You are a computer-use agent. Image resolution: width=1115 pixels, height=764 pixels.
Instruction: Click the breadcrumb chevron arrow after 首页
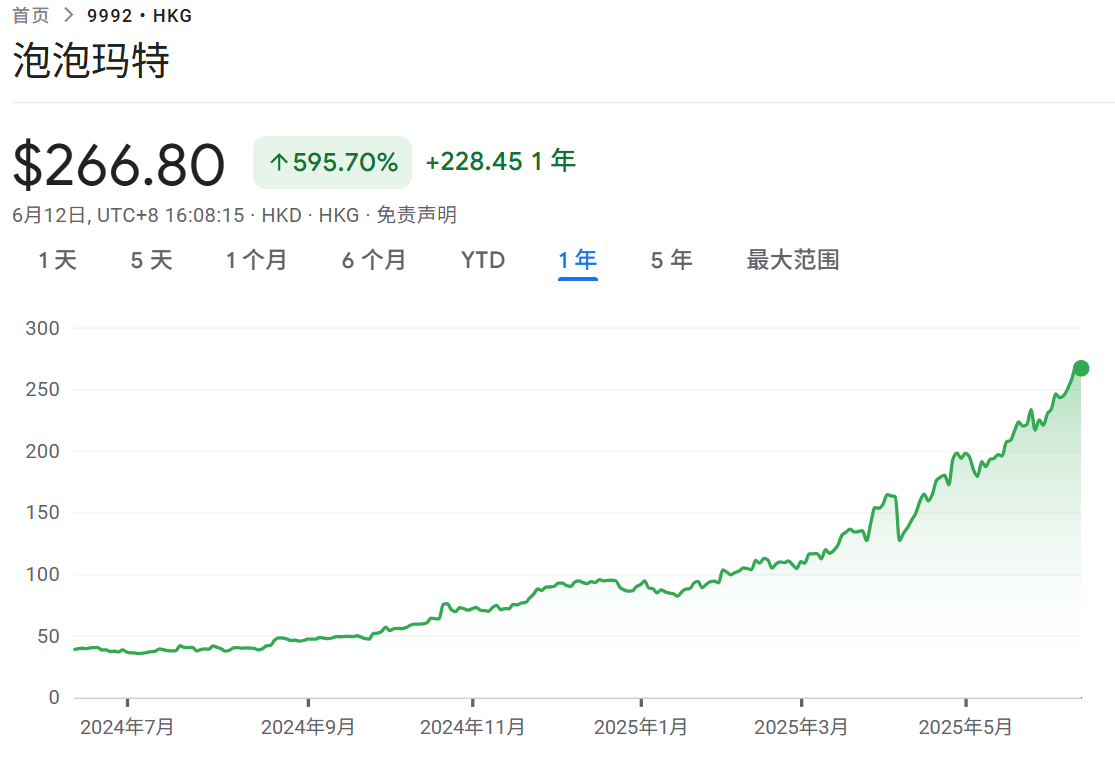[x=68, y=16]
